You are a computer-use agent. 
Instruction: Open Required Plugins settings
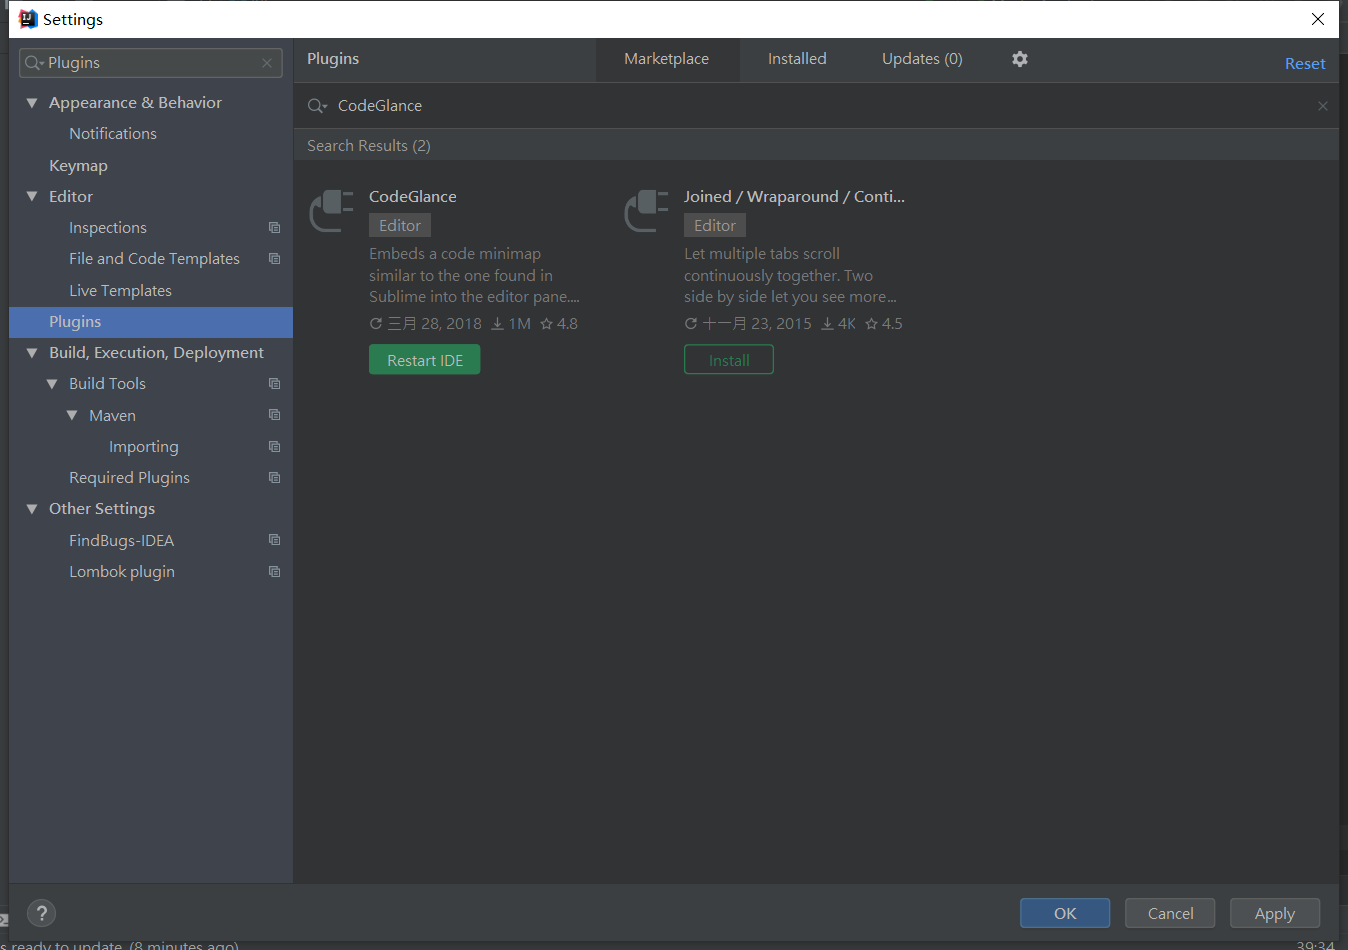[x=129, y=478]
